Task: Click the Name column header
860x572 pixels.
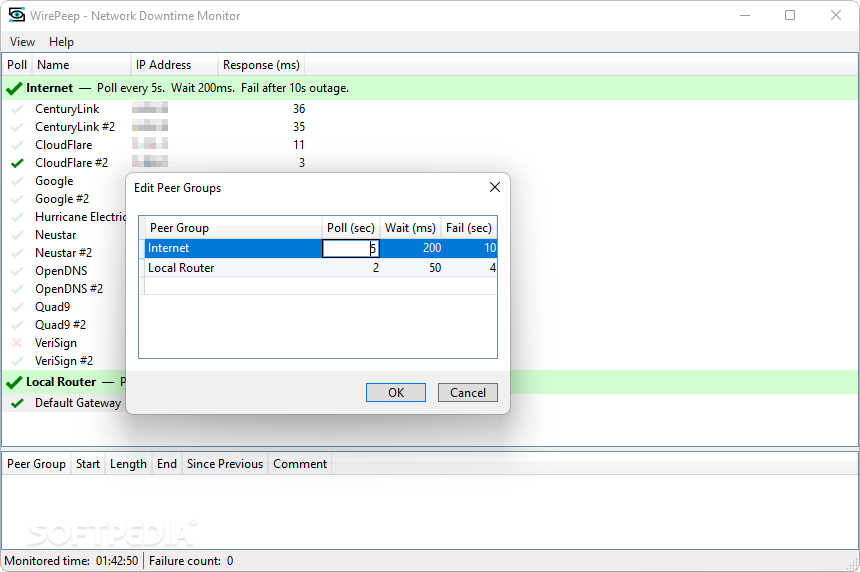Action: tap(81, 65)
